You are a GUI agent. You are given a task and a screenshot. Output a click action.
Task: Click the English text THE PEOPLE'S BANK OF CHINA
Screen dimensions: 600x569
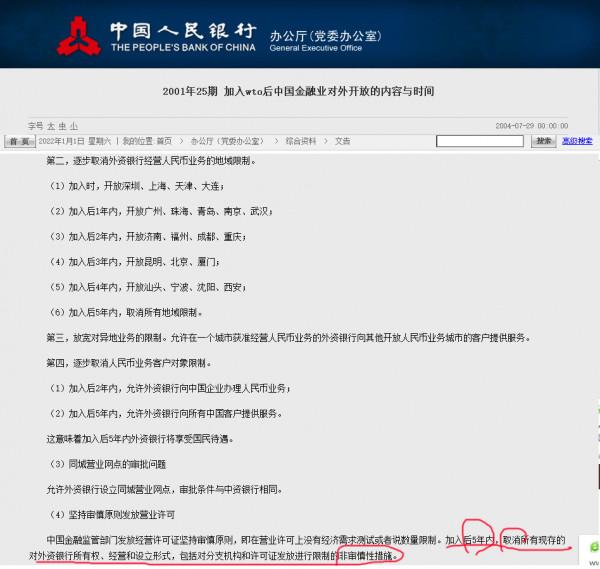(x=183, y=47)
